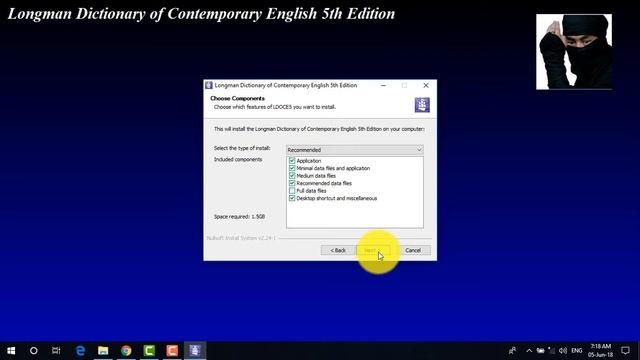Toggle Recommended data files checkbox
The image size is (640, 360).
(292, 183)
